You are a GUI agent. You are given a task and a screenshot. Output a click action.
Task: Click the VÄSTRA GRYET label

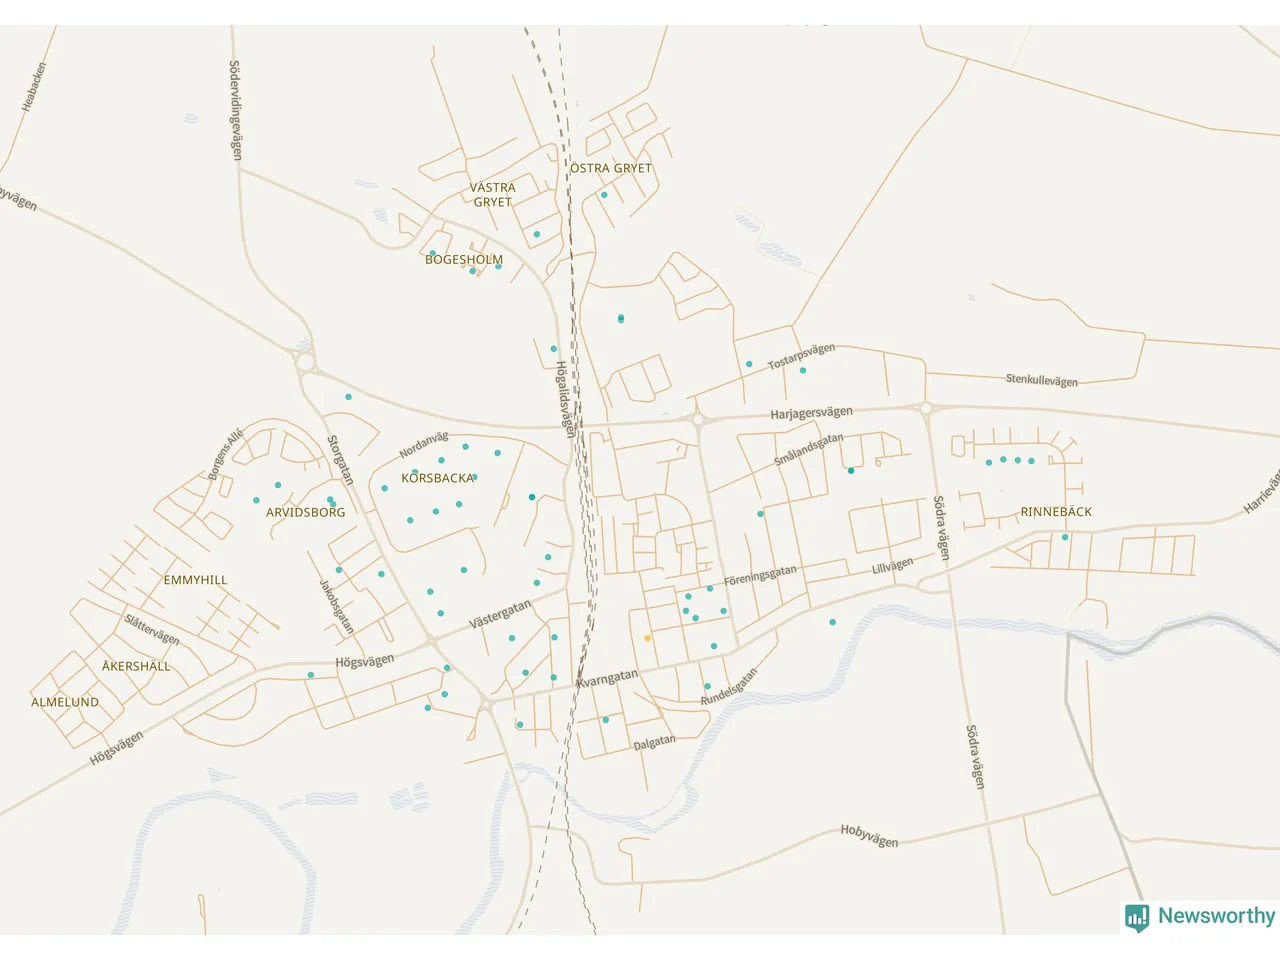(493, 194)
